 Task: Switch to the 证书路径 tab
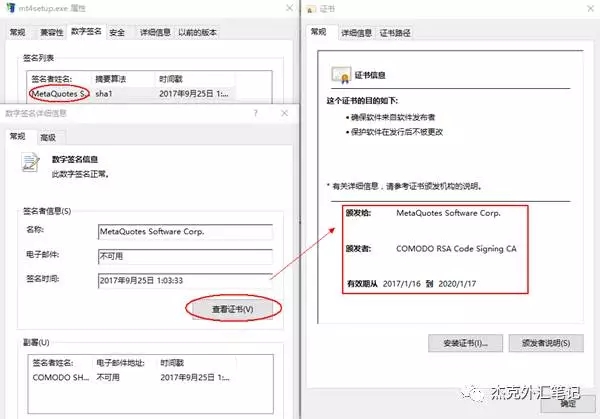coord(395,33)
